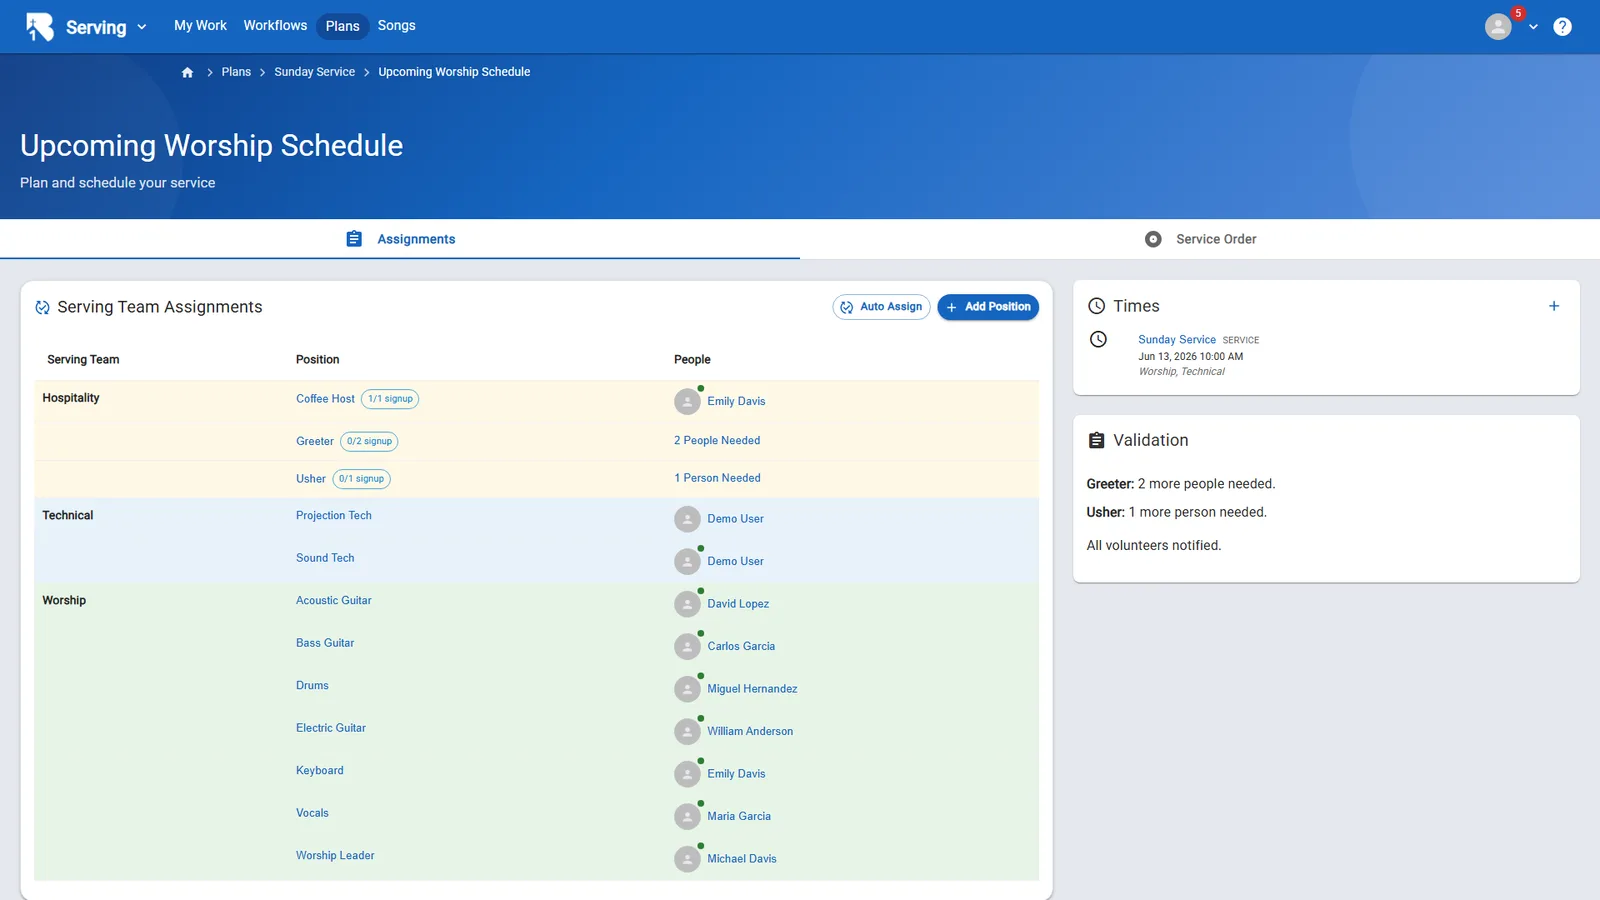The height and width of the screenshot is (900, 1600).
Task: Open the Coffee Host position
Action: (x=325, y=399)
